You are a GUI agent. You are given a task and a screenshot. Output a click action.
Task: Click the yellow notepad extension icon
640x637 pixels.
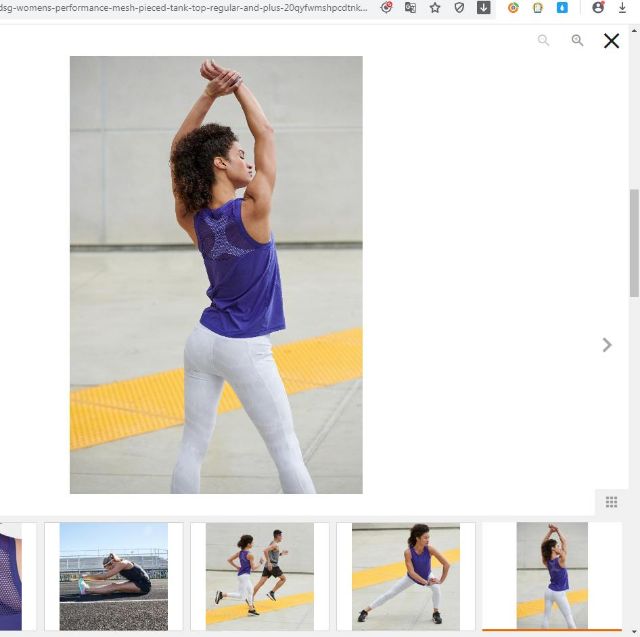point(538,8)
